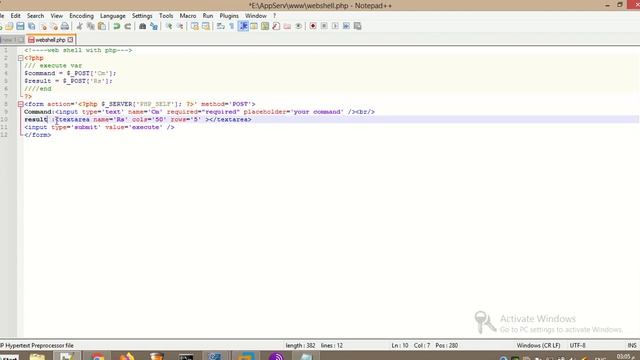Toggle INS insert mode in status bar

pyautogui.click(x=632, y=345)
